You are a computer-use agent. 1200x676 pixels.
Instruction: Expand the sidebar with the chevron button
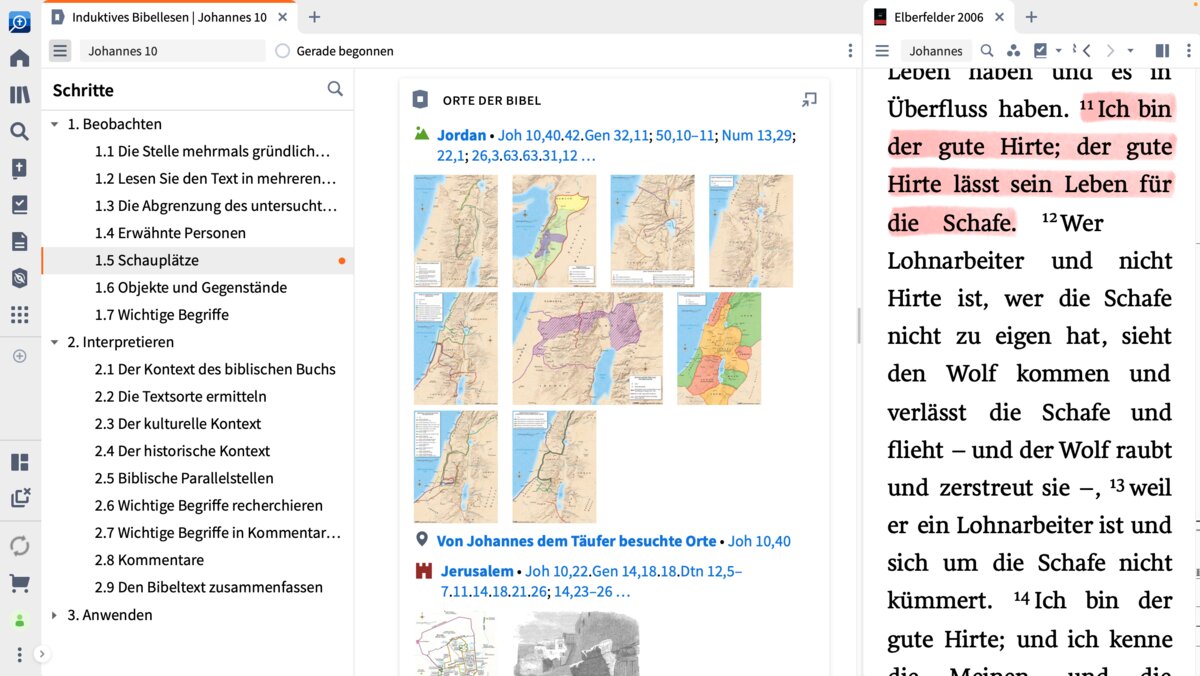(x=42, y=654)
